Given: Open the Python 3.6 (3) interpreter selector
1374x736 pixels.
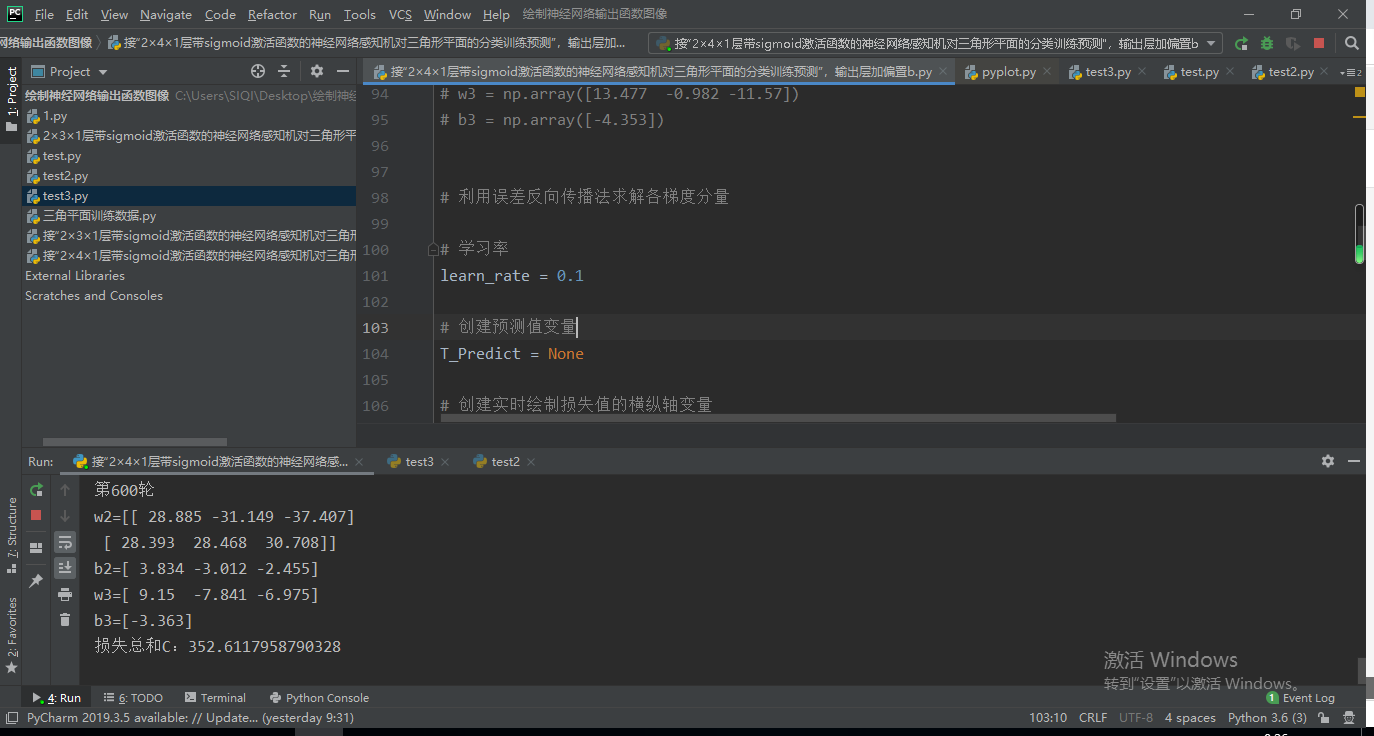Looking at the screenshot, I should (x=1267, y=717).
